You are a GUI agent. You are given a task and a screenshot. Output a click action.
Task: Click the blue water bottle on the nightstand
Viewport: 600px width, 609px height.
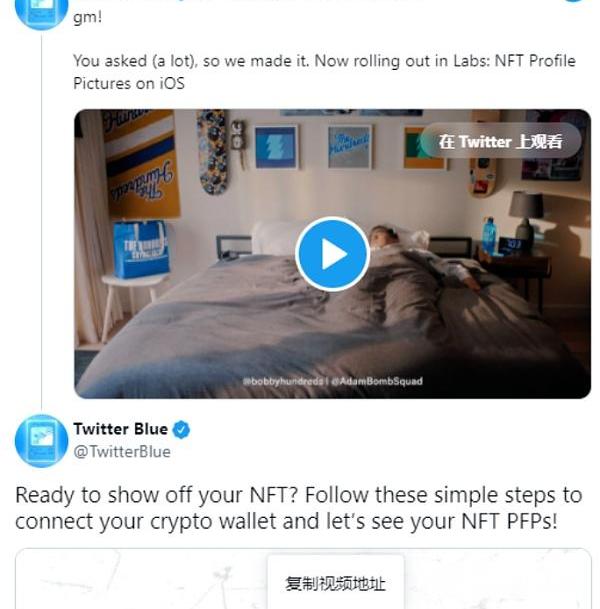click(489, 235)
